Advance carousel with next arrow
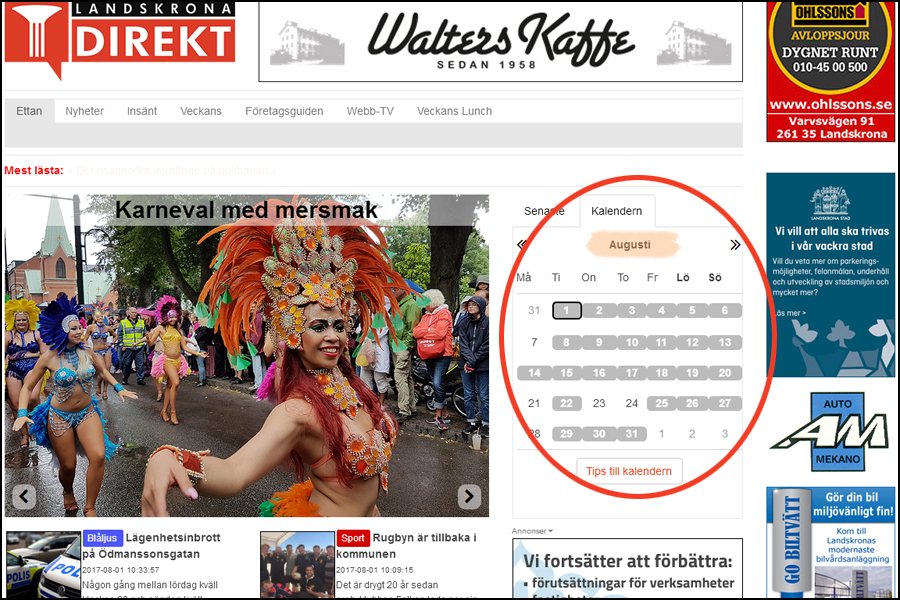 click(469, 496)
